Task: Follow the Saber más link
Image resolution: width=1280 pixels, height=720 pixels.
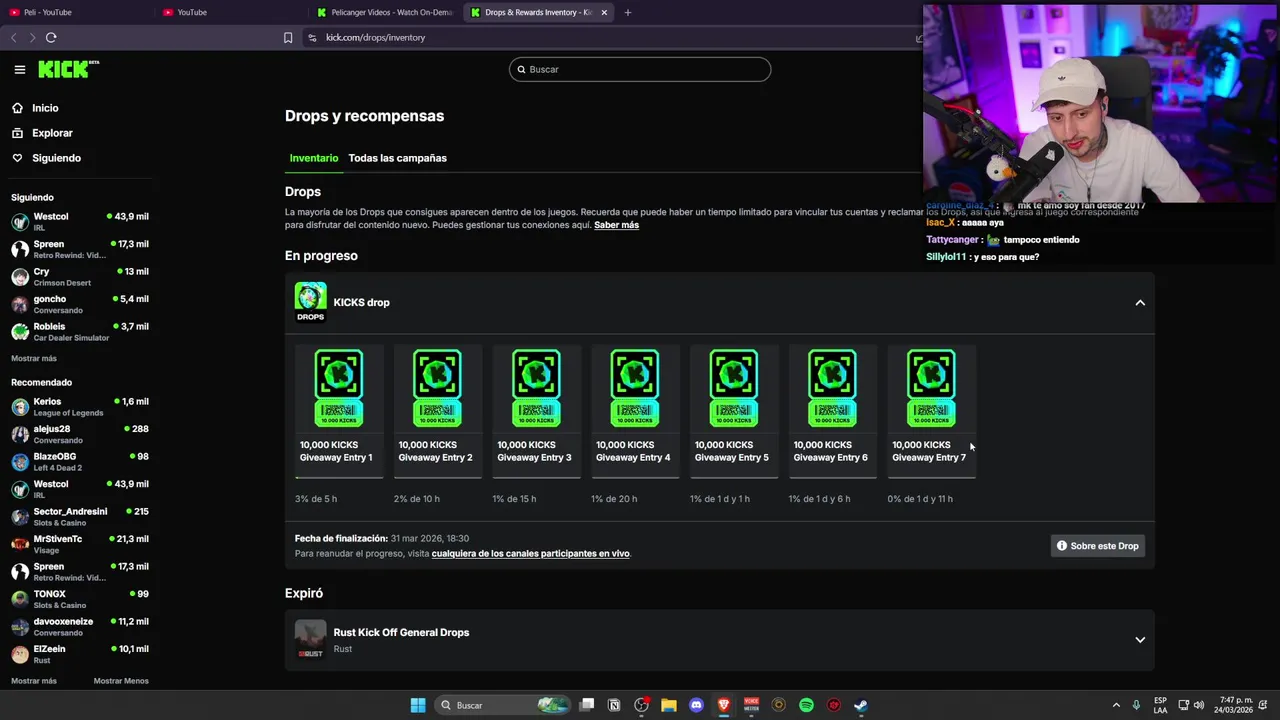Action: pyautogui.click(x=616, y=225)
